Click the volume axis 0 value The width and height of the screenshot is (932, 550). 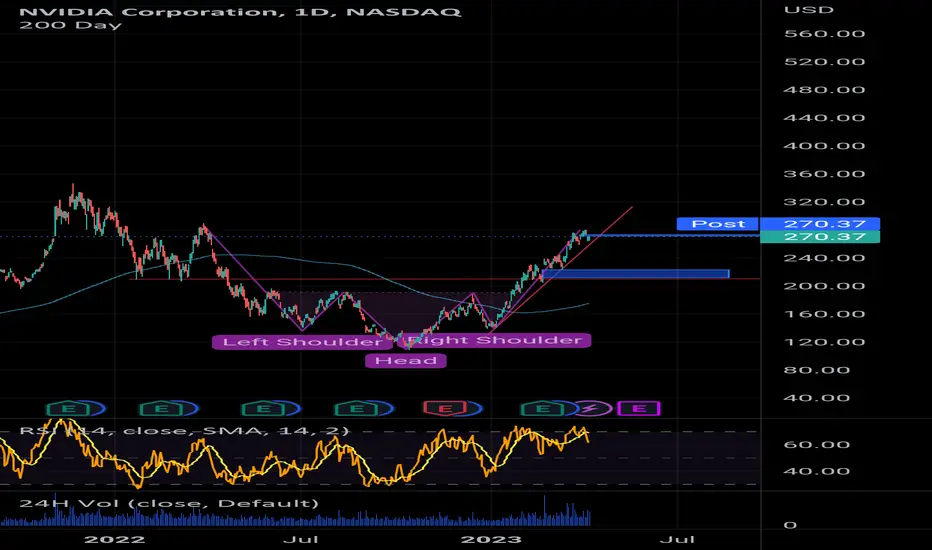pos(791,525)
